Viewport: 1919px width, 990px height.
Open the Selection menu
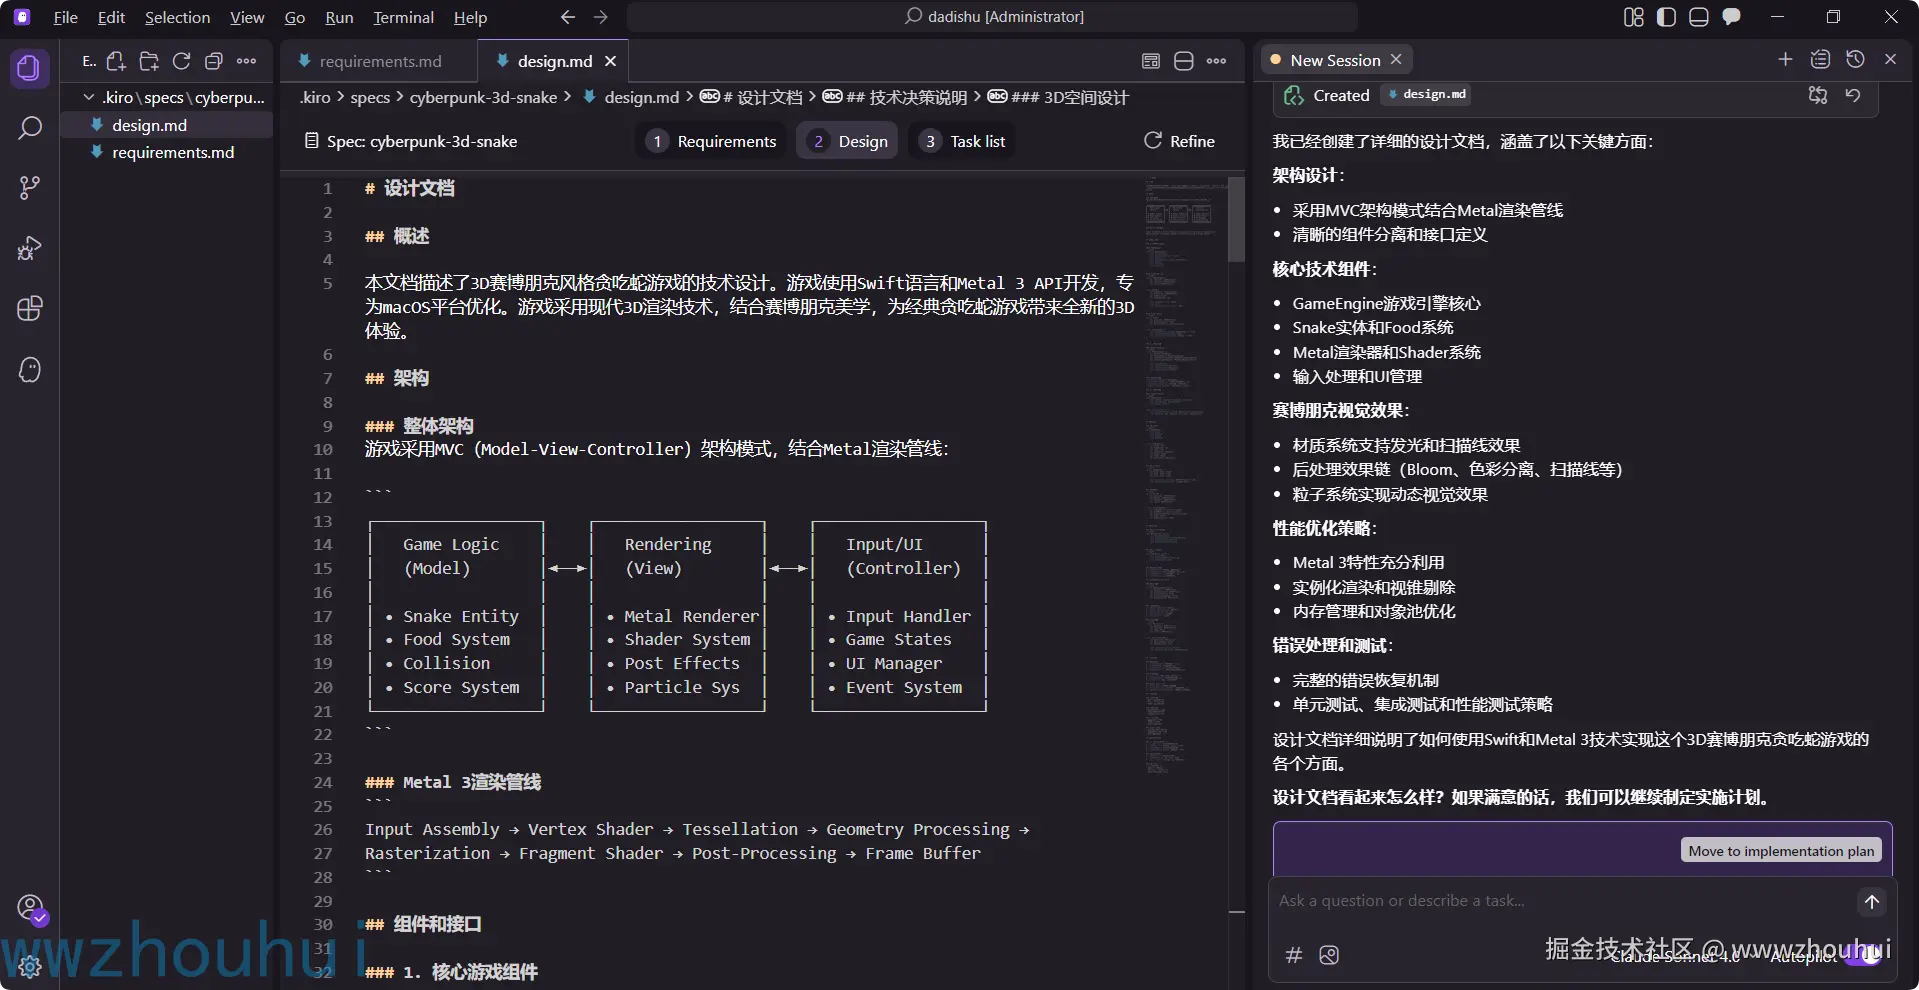(177, 17)
